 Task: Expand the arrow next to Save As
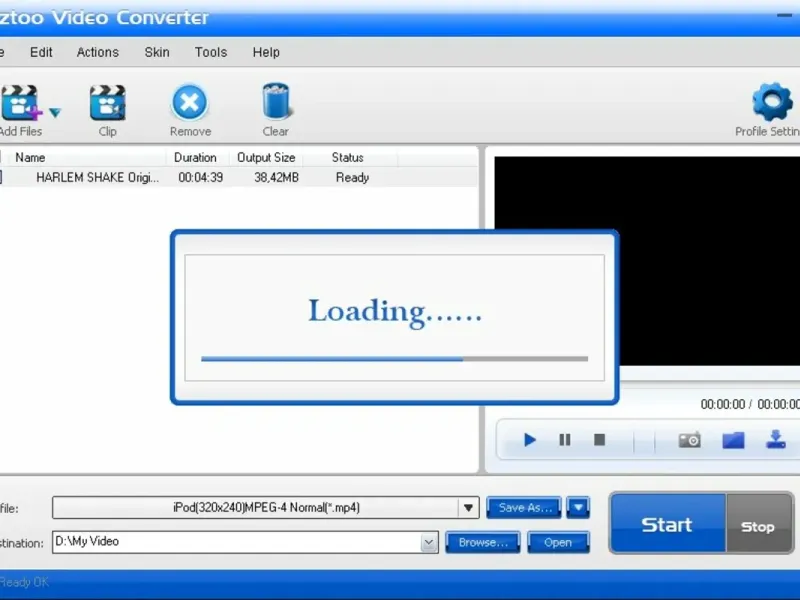tap(578, 508)
